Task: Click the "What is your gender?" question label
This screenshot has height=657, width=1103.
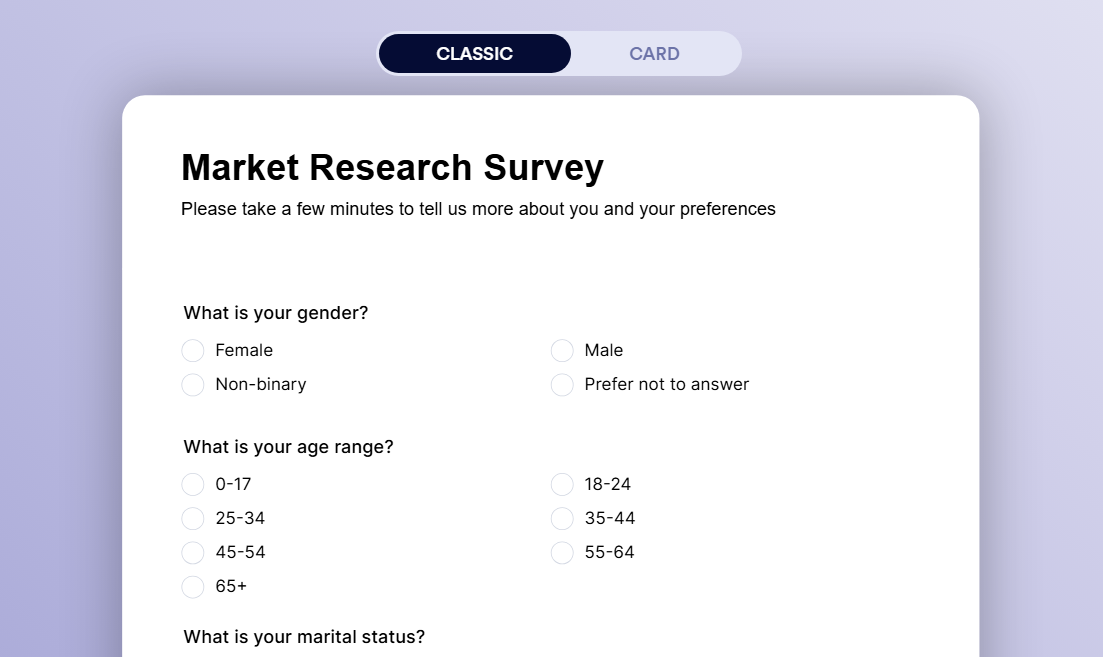Action: pos(275,312)
